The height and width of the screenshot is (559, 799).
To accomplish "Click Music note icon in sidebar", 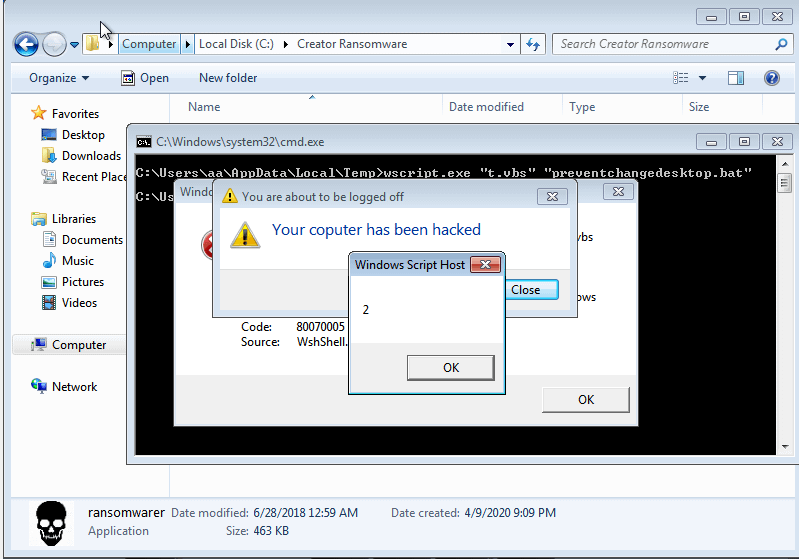I will click(x=49, y=260).
